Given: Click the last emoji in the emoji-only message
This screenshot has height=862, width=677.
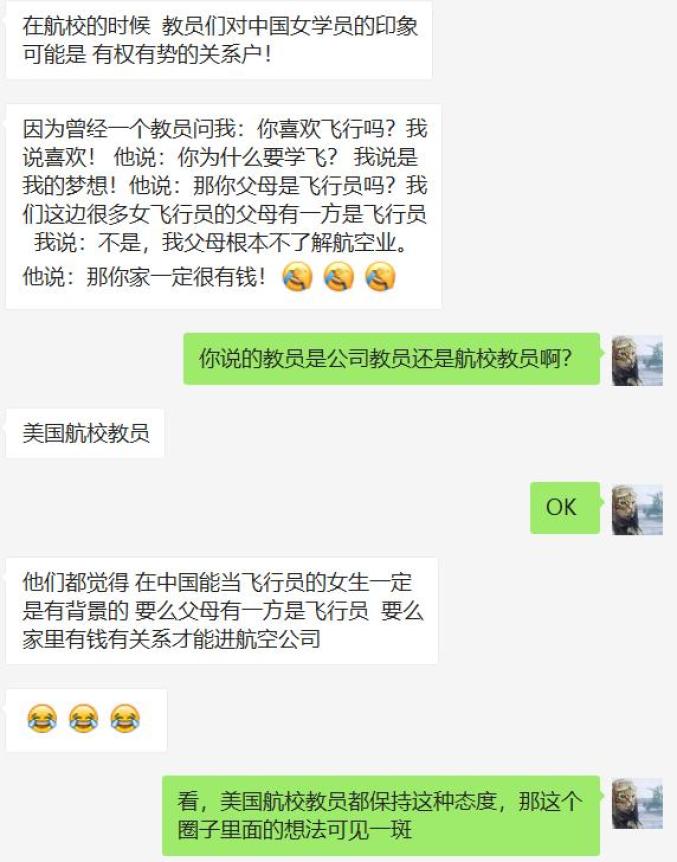Looking at the screenshot, I should click(x=125, y=719).
